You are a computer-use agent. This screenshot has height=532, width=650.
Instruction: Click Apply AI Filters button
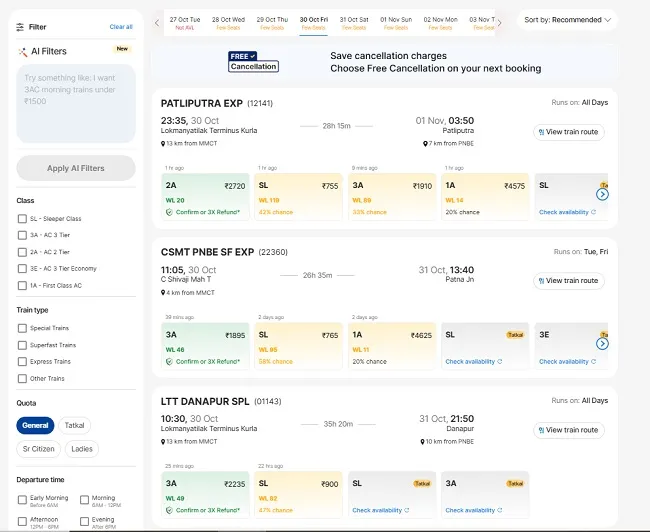[x=76, y=168]
